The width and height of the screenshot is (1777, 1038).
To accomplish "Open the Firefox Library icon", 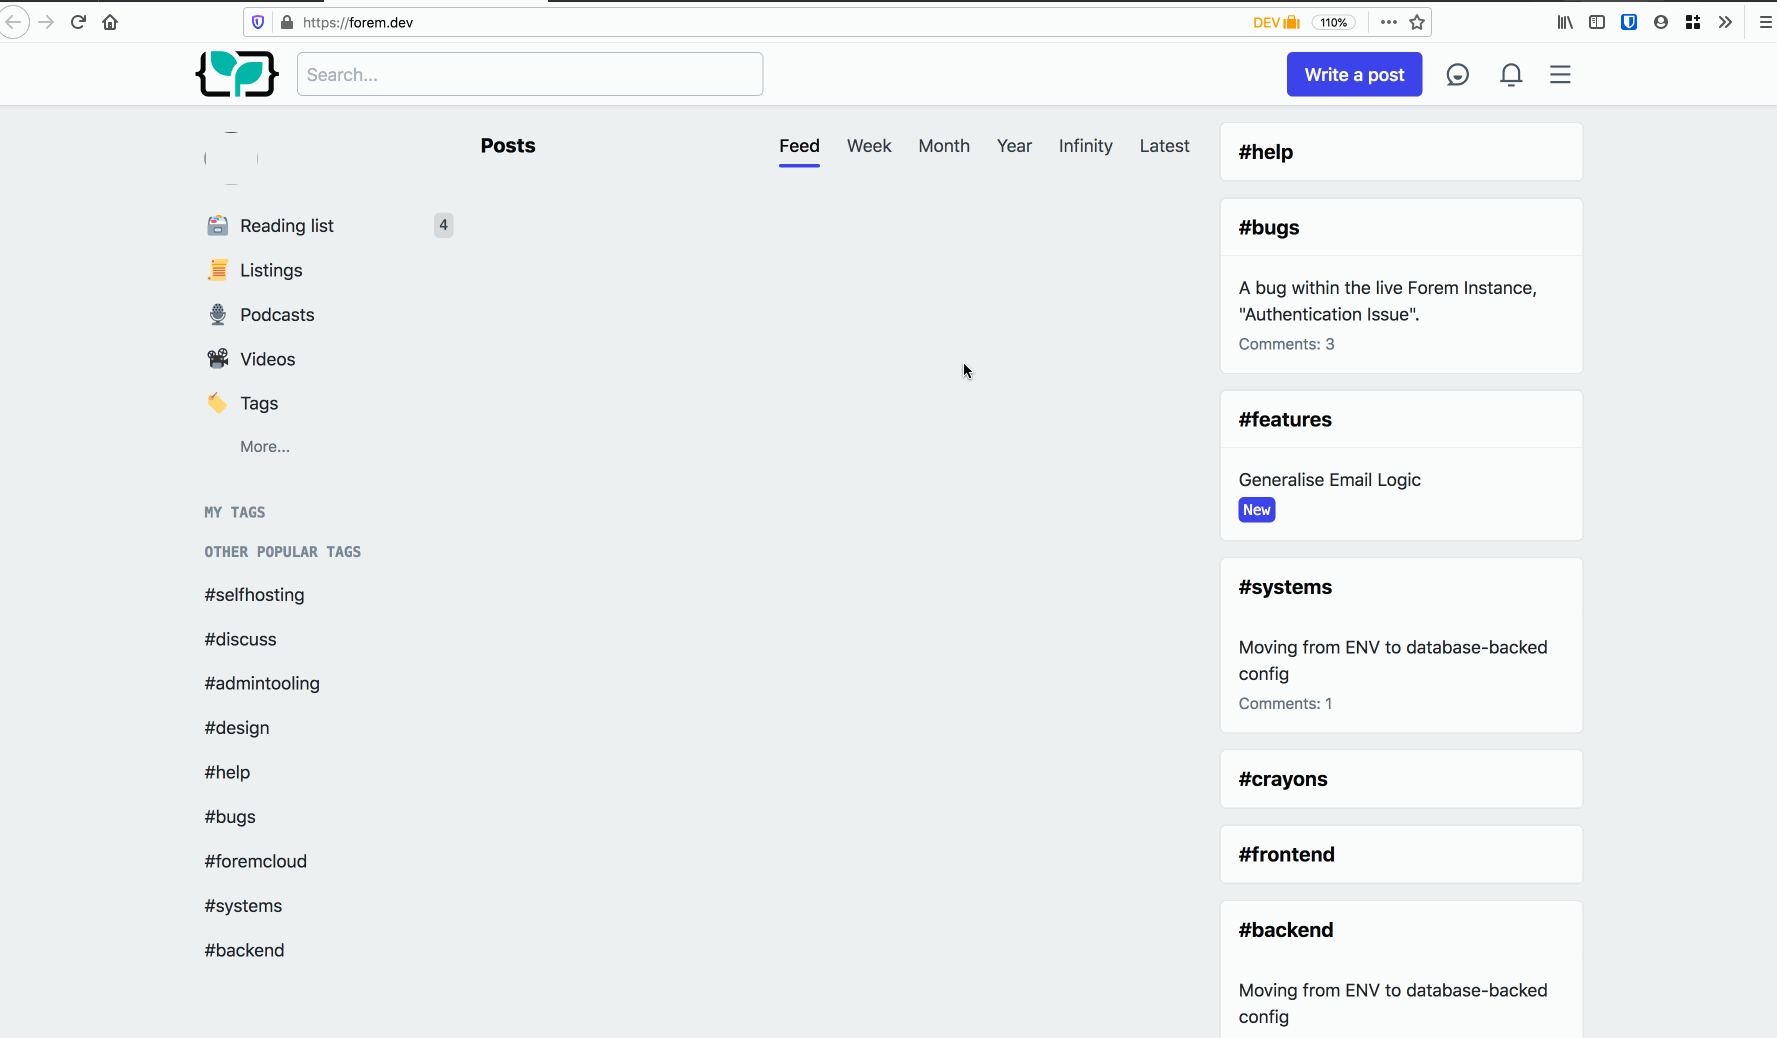I will tap(1565, 22).
